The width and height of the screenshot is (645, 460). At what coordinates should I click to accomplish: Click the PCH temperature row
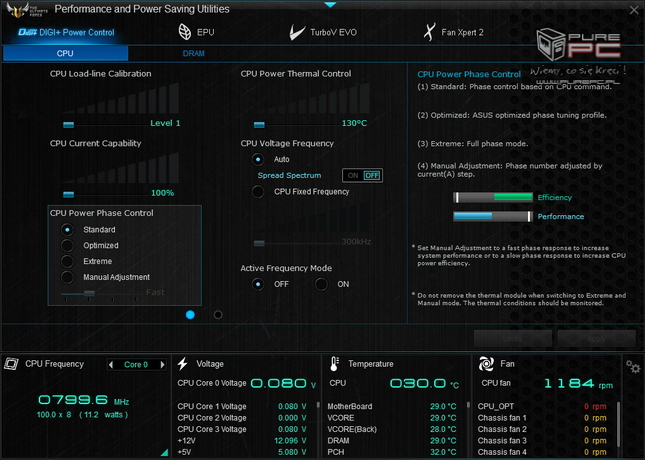point(392,452)
